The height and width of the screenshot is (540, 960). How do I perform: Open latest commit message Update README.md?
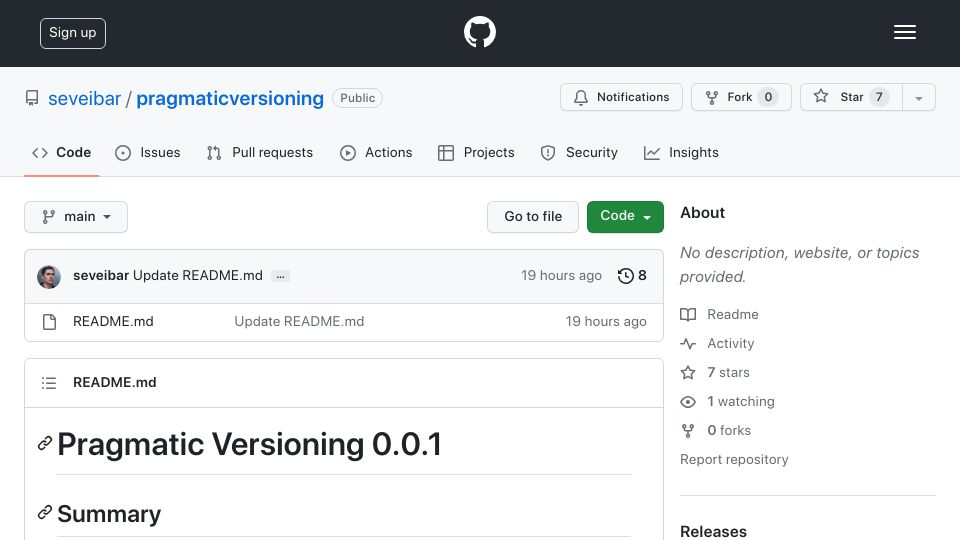click(x=198, y=276)
